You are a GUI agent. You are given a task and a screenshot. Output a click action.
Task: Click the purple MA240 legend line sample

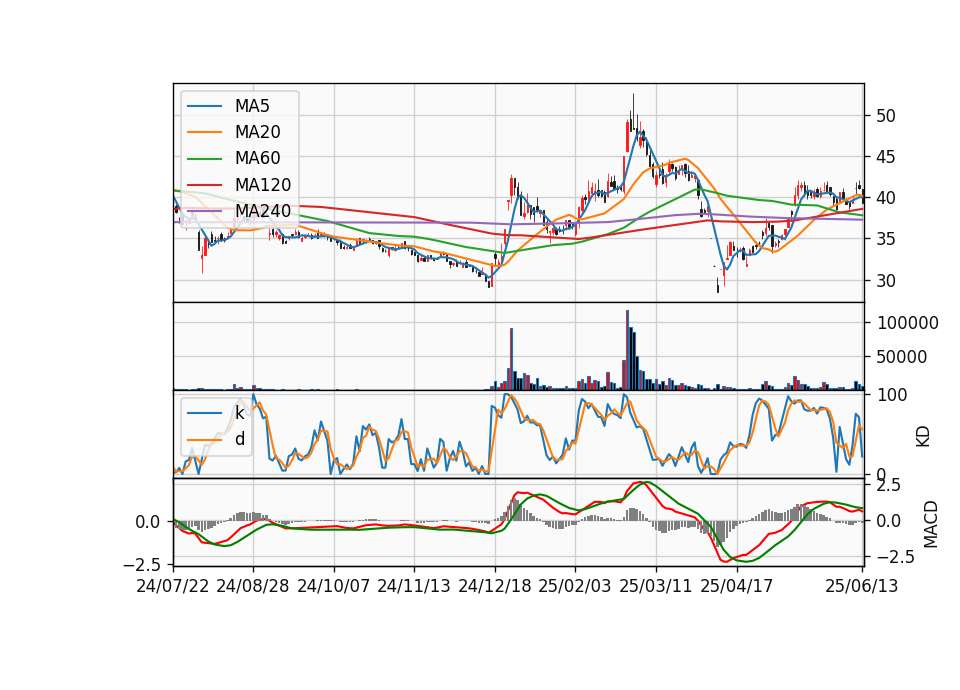click(x=204, y=211)
